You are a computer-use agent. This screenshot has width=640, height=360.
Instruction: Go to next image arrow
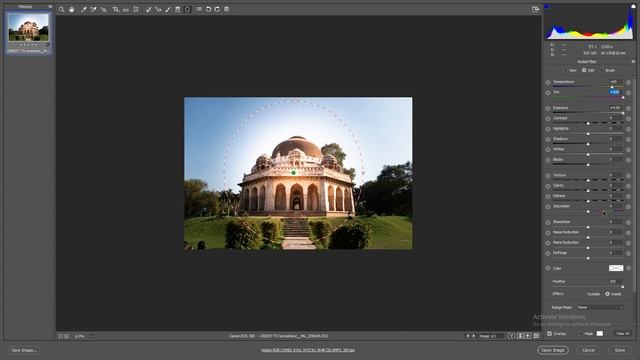(474, 336)
